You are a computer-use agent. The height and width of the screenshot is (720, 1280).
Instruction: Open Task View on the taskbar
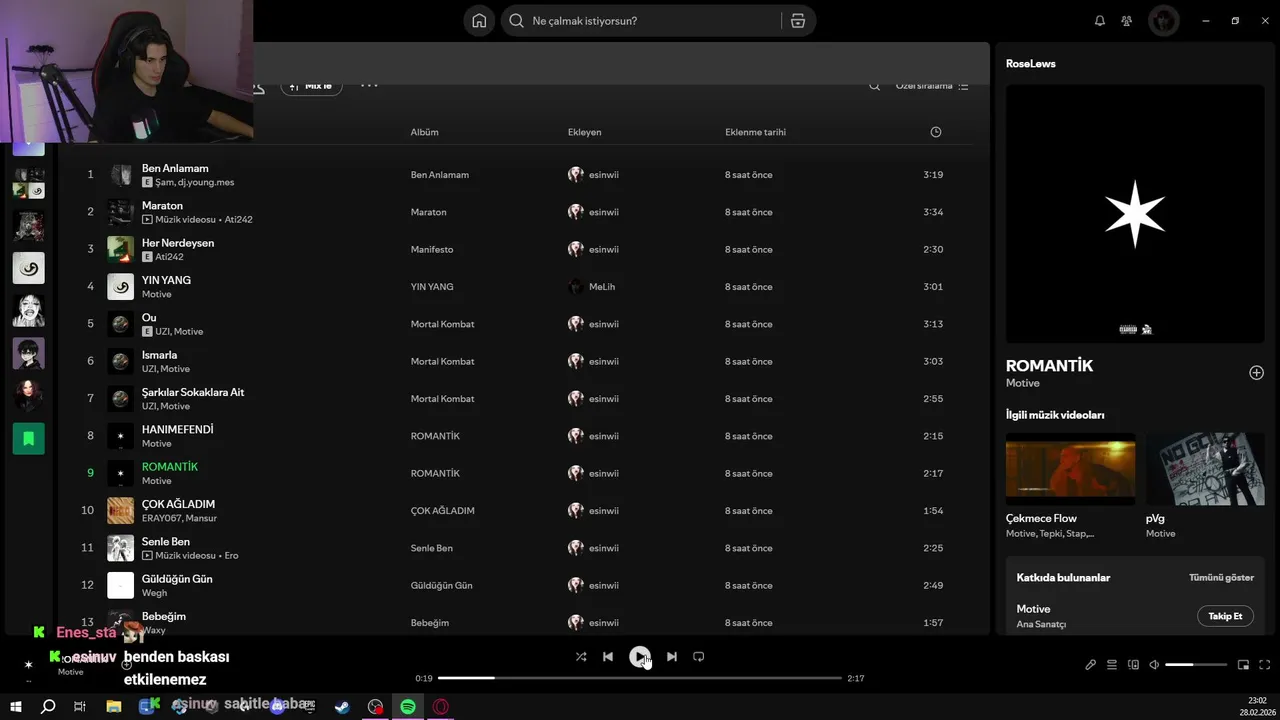[80, 707]
